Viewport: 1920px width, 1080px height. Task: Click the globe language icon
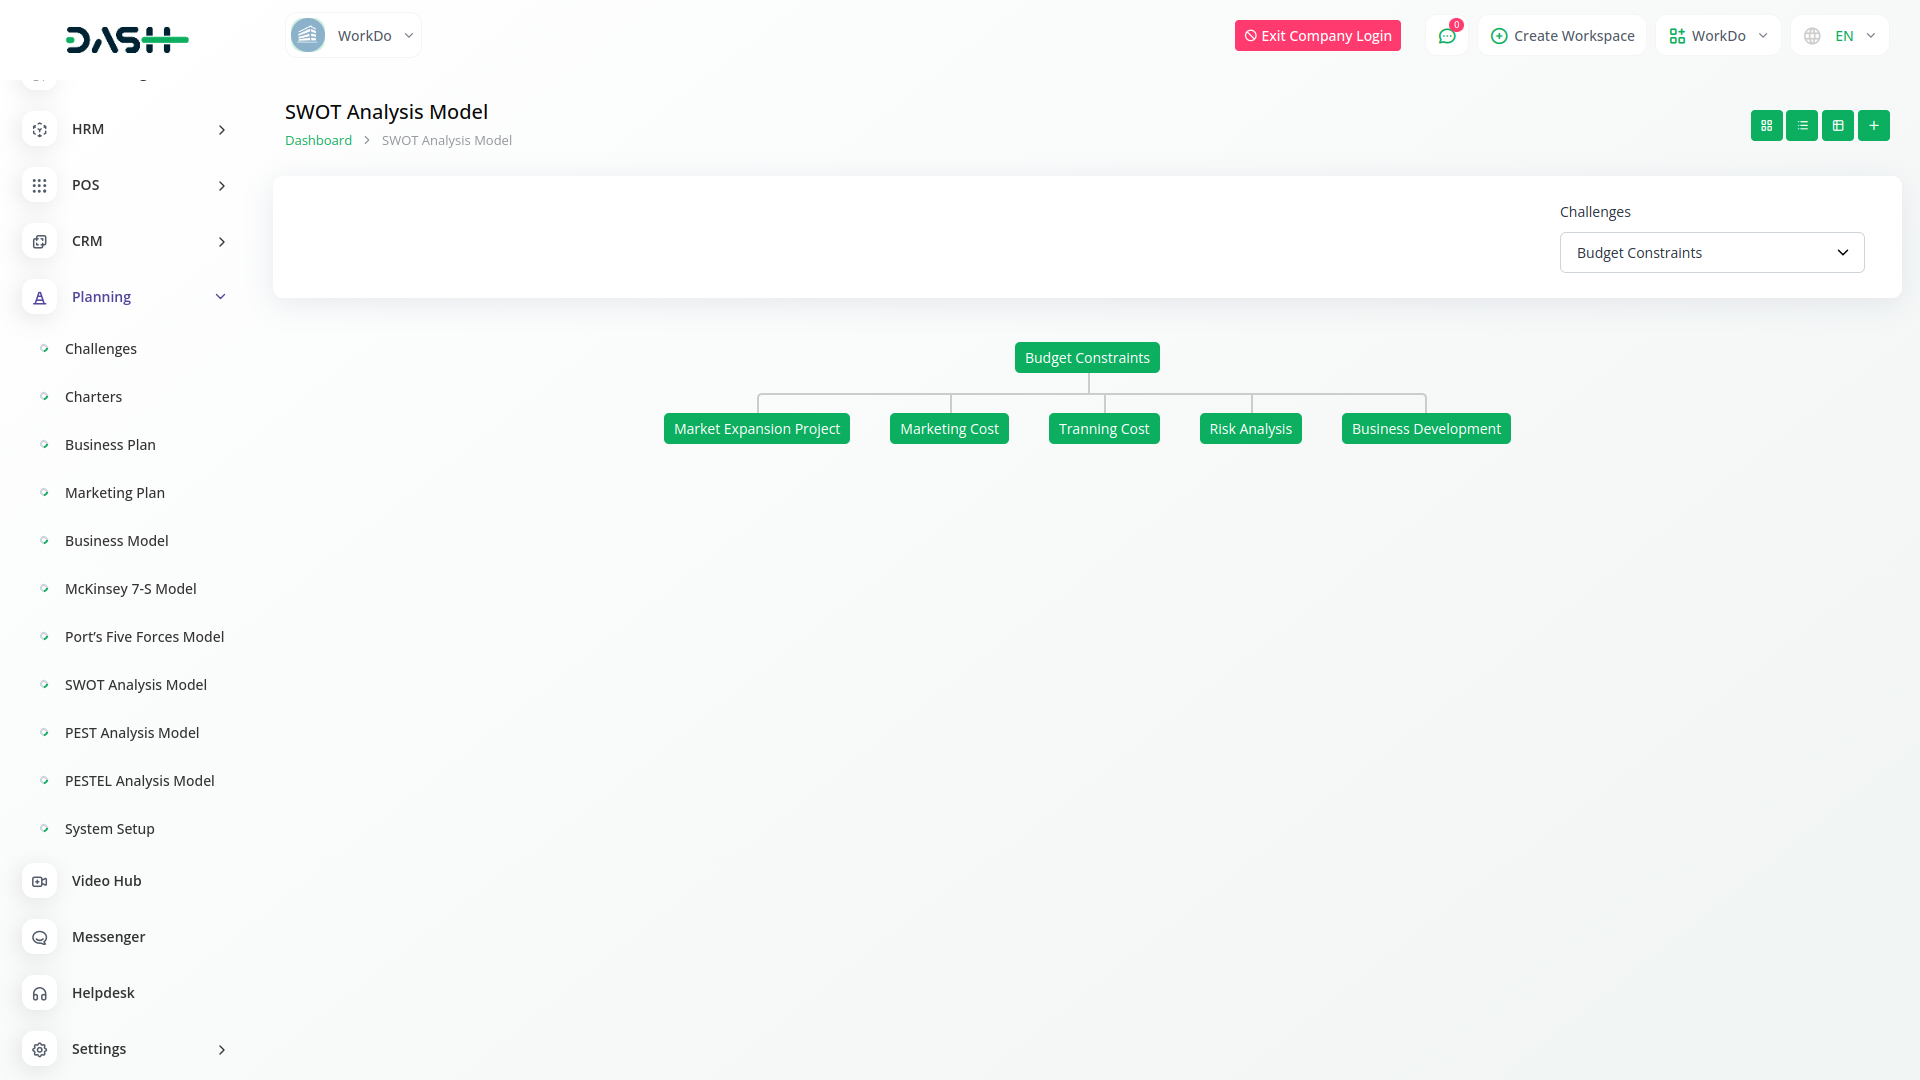pyautogui.click(x=1812, y=36)
